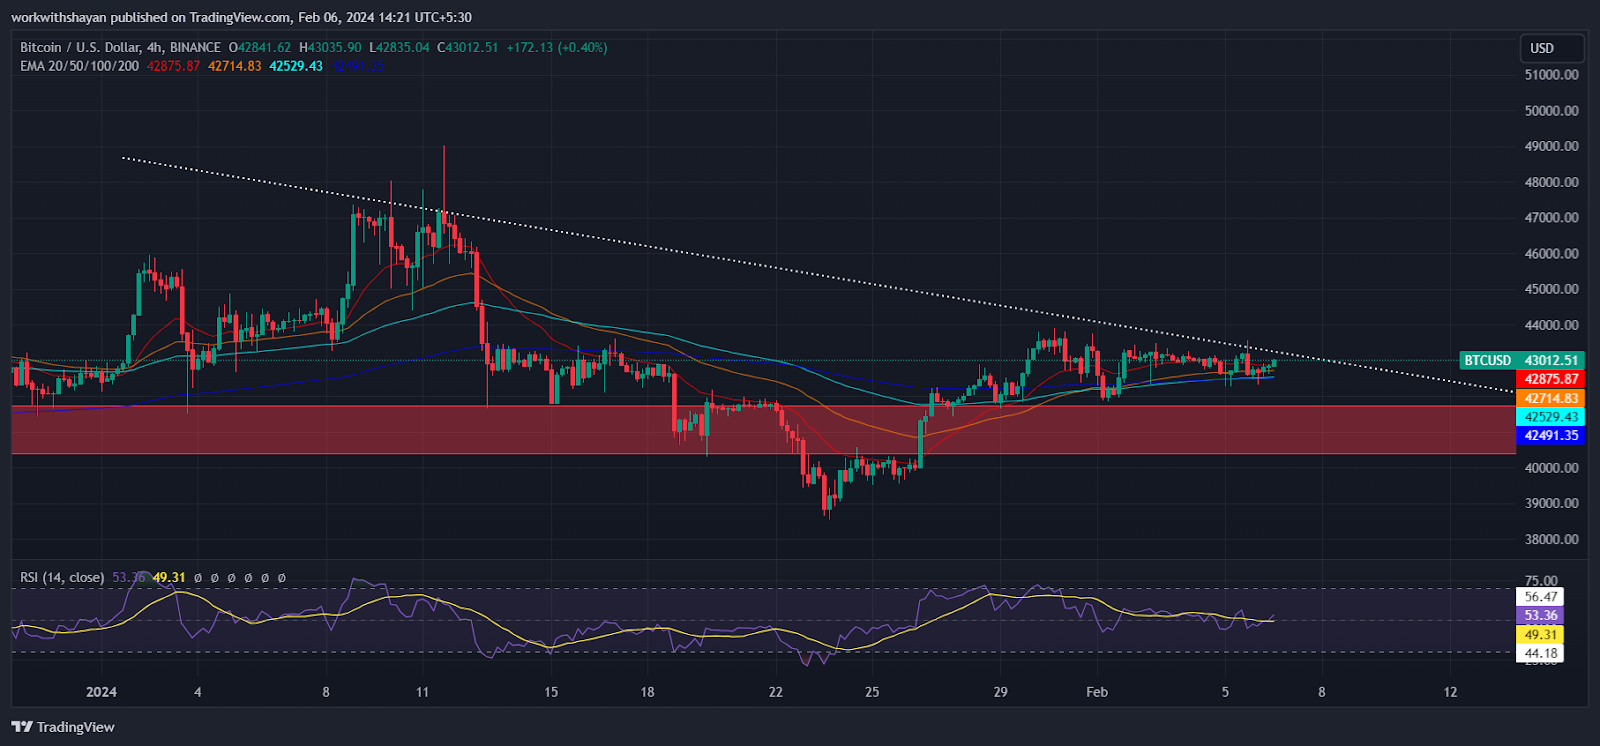
Task: Click the RSI (14, close) indicator legend
Action: pos(62,577)
